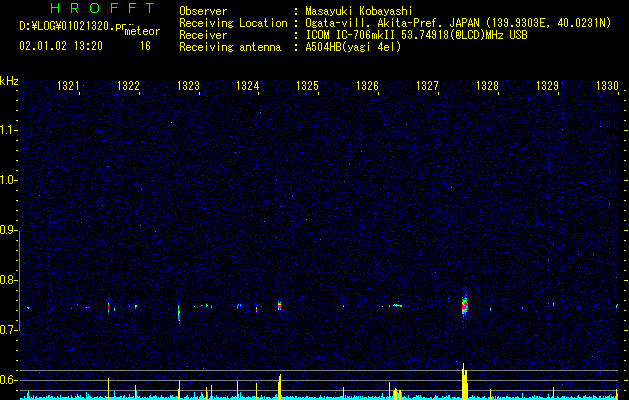Click the brightest large meteor echo in spectrogram
Screen dimensions: 629x400
[465, 306]
